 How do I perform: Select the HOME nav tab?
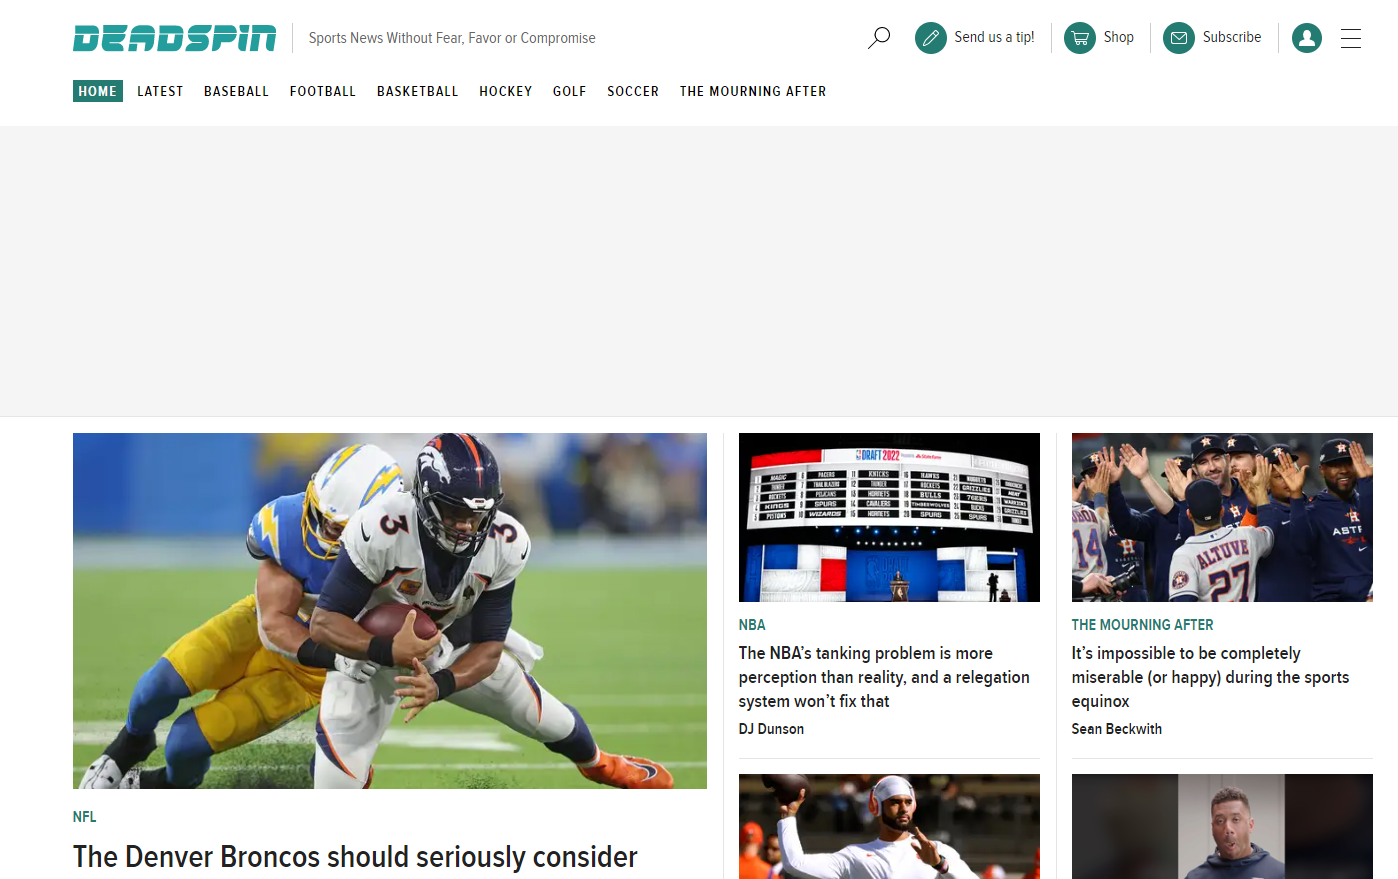click(x=98, y=91)
